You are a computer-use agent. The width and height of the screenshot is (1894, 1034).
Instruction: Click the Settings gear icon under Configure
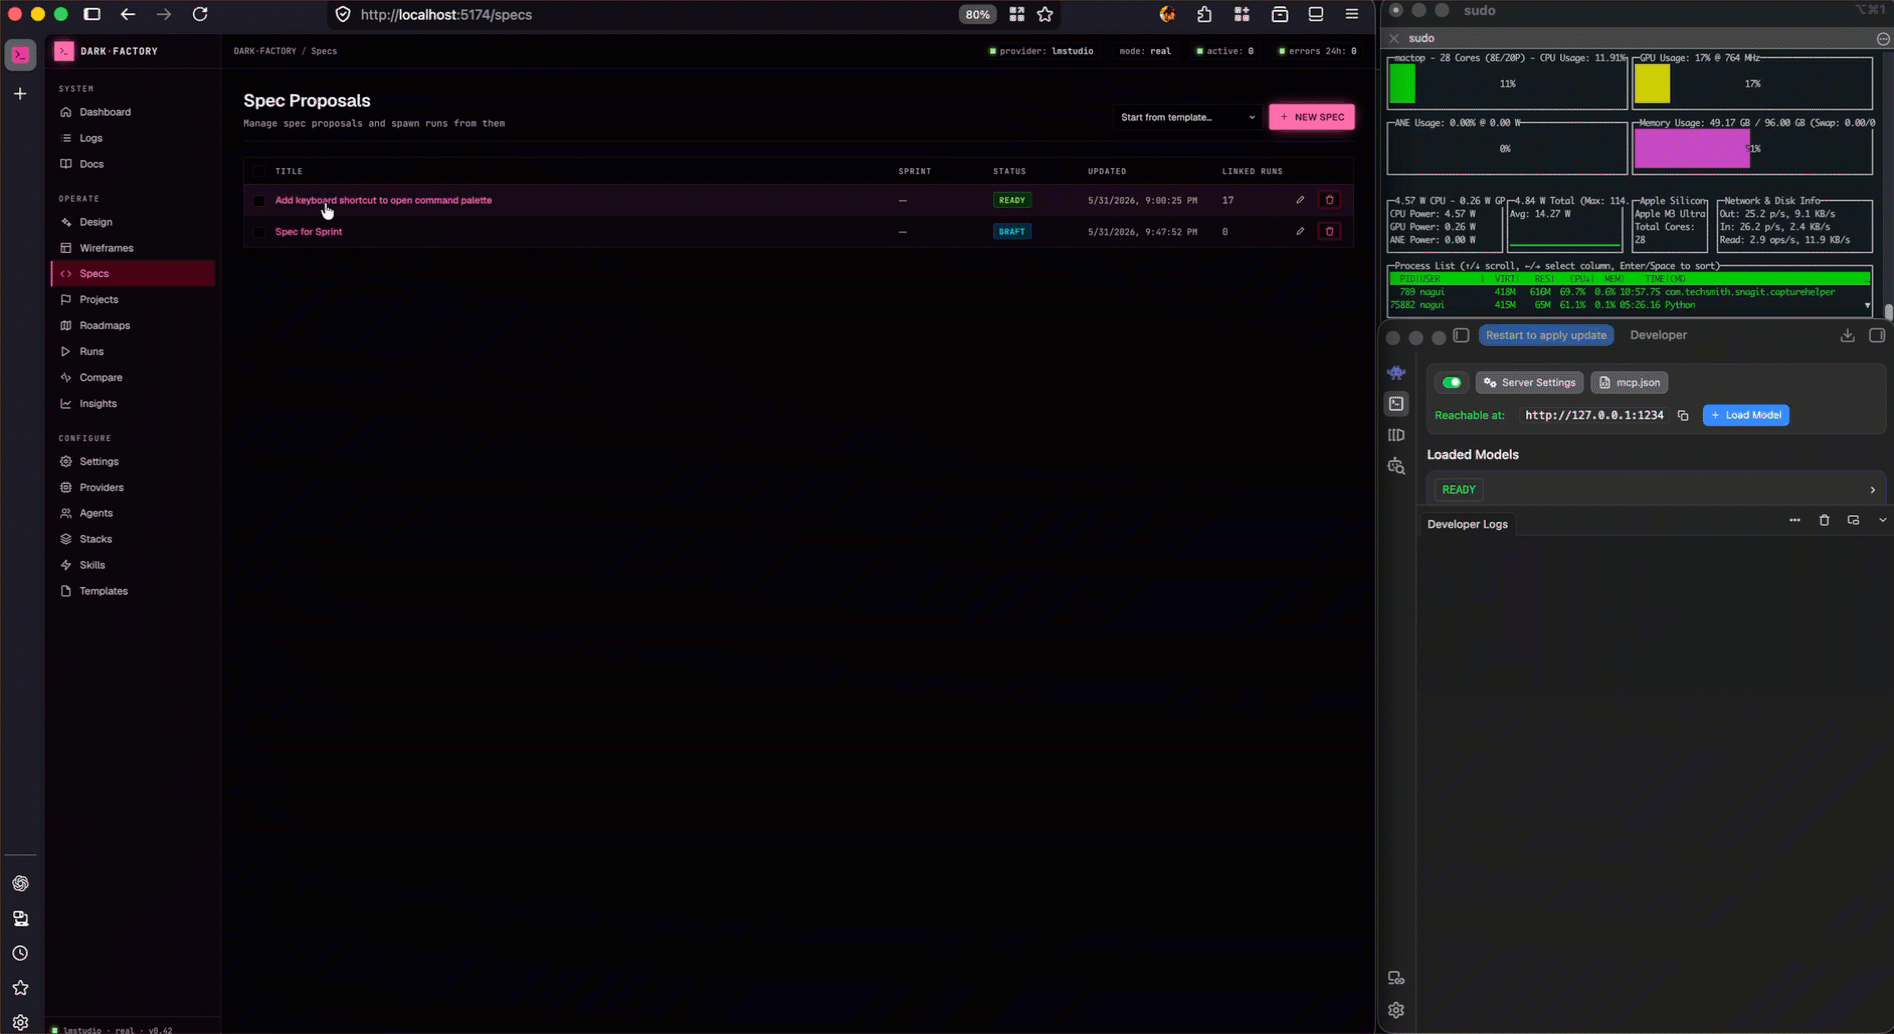coord(66,461)
